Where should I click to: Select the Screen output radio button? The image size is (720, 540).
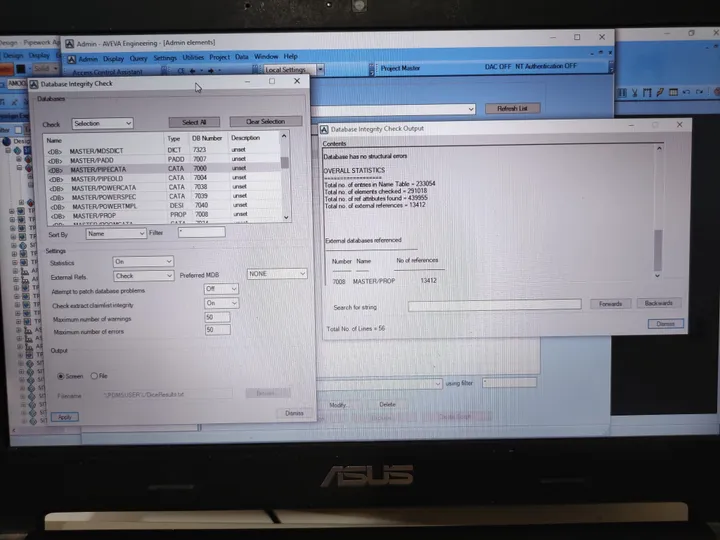tap(61, 376)
